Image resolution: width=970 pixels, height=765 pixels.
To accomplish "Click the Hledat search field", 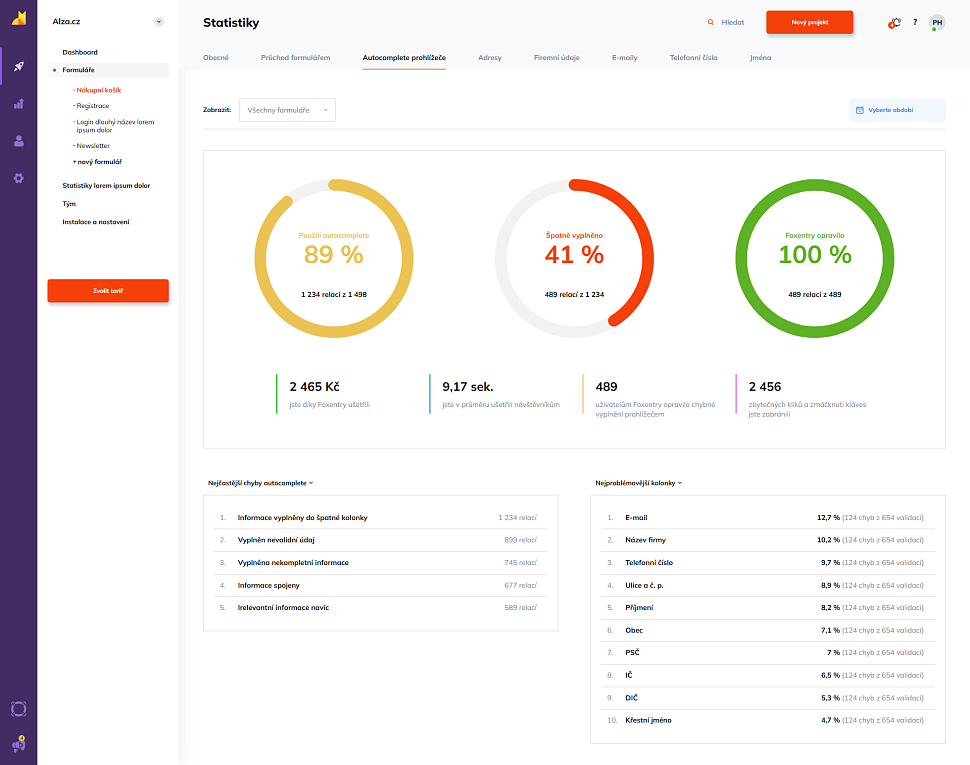I will coord(727,22).
